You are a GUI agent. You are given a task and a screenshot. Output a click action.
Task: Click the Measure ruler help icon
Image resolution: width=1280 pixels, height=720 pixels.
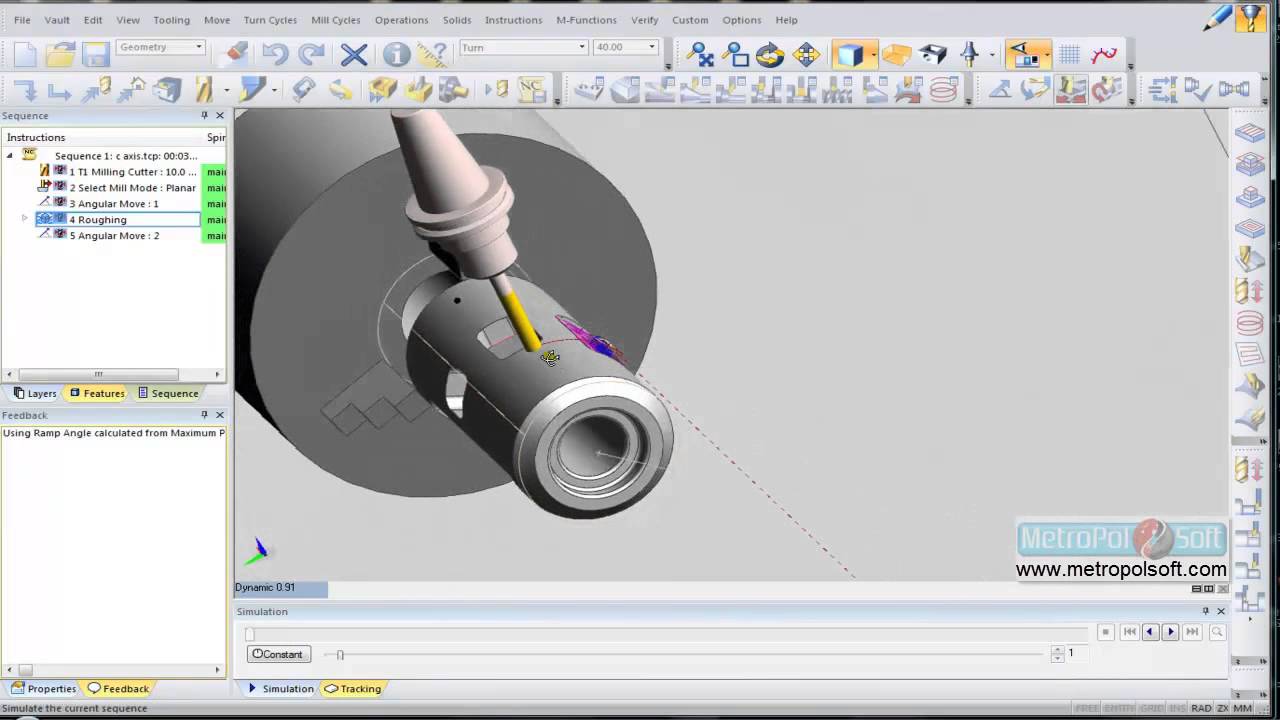432,54
